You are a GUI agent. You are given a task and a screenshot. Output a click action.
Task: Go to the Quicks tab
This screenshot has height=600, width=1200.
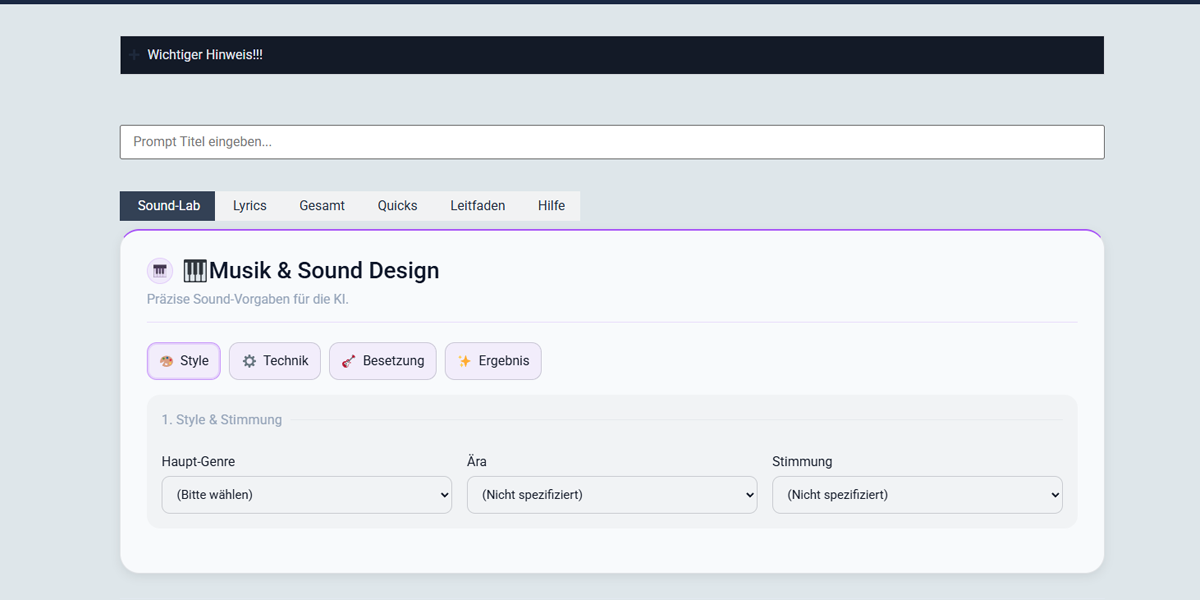[x=397, y=206]
